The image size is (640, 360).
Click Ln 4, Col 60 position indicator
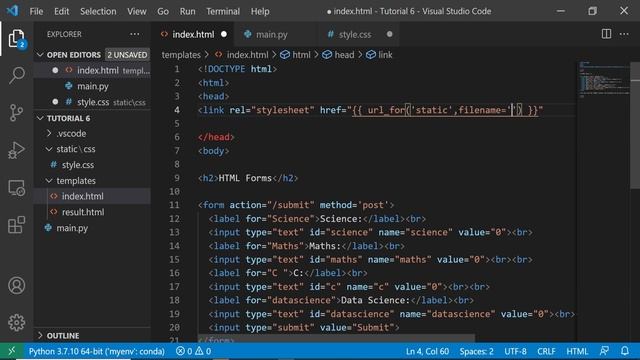[427, 351]
